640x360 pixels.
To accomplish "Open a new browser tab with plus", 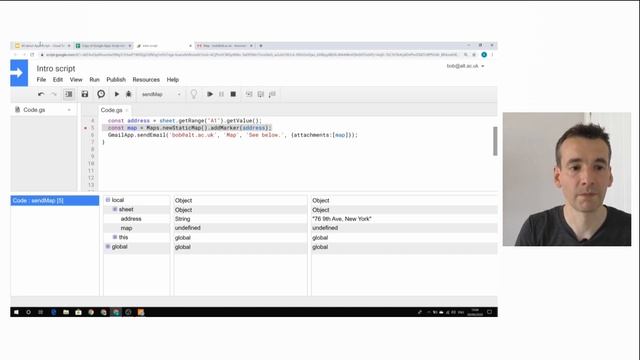I will 261,46.
